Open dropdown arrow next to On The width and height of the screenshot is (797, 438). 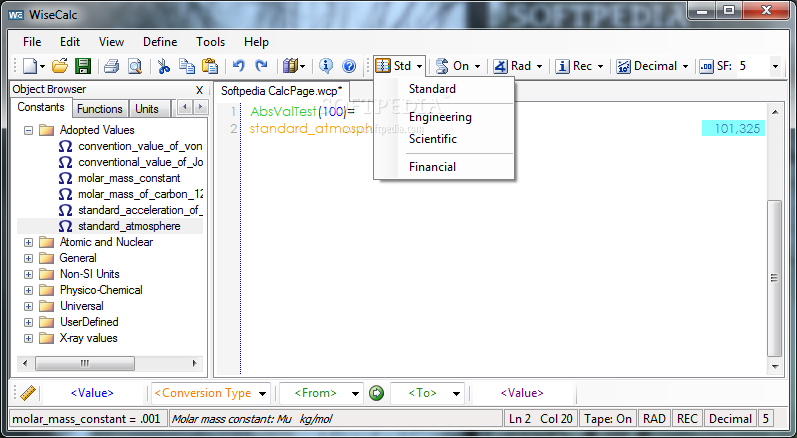(477, 67)
